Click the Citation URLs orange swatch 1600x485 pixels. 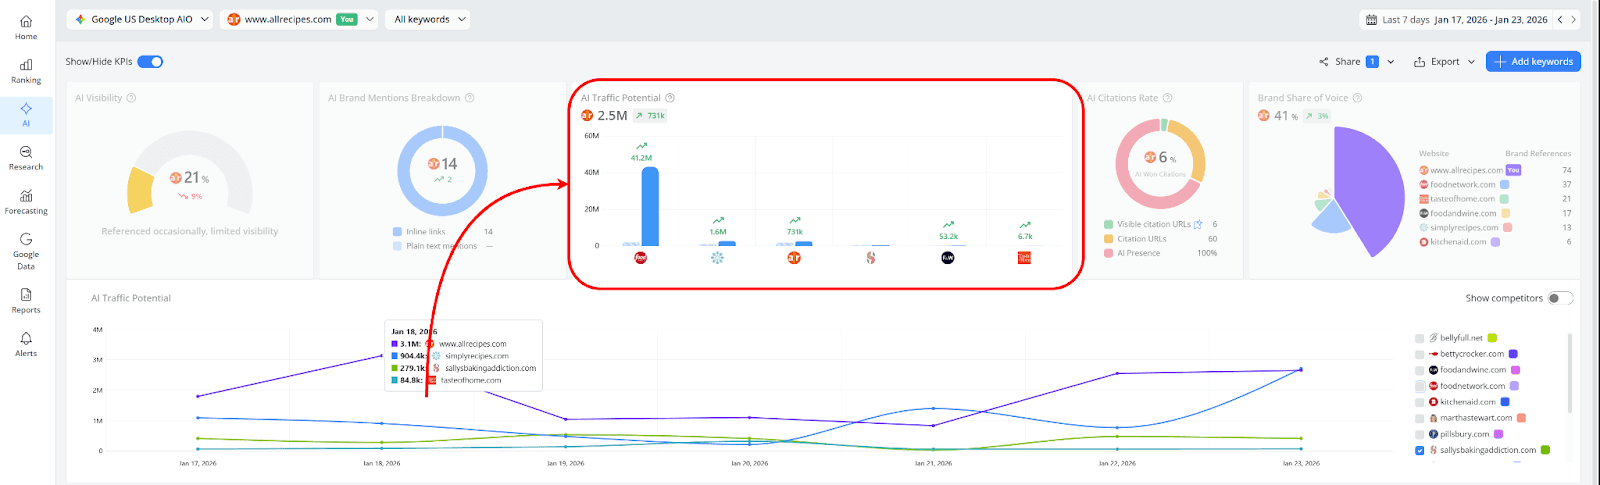[x=1108, y=239]
